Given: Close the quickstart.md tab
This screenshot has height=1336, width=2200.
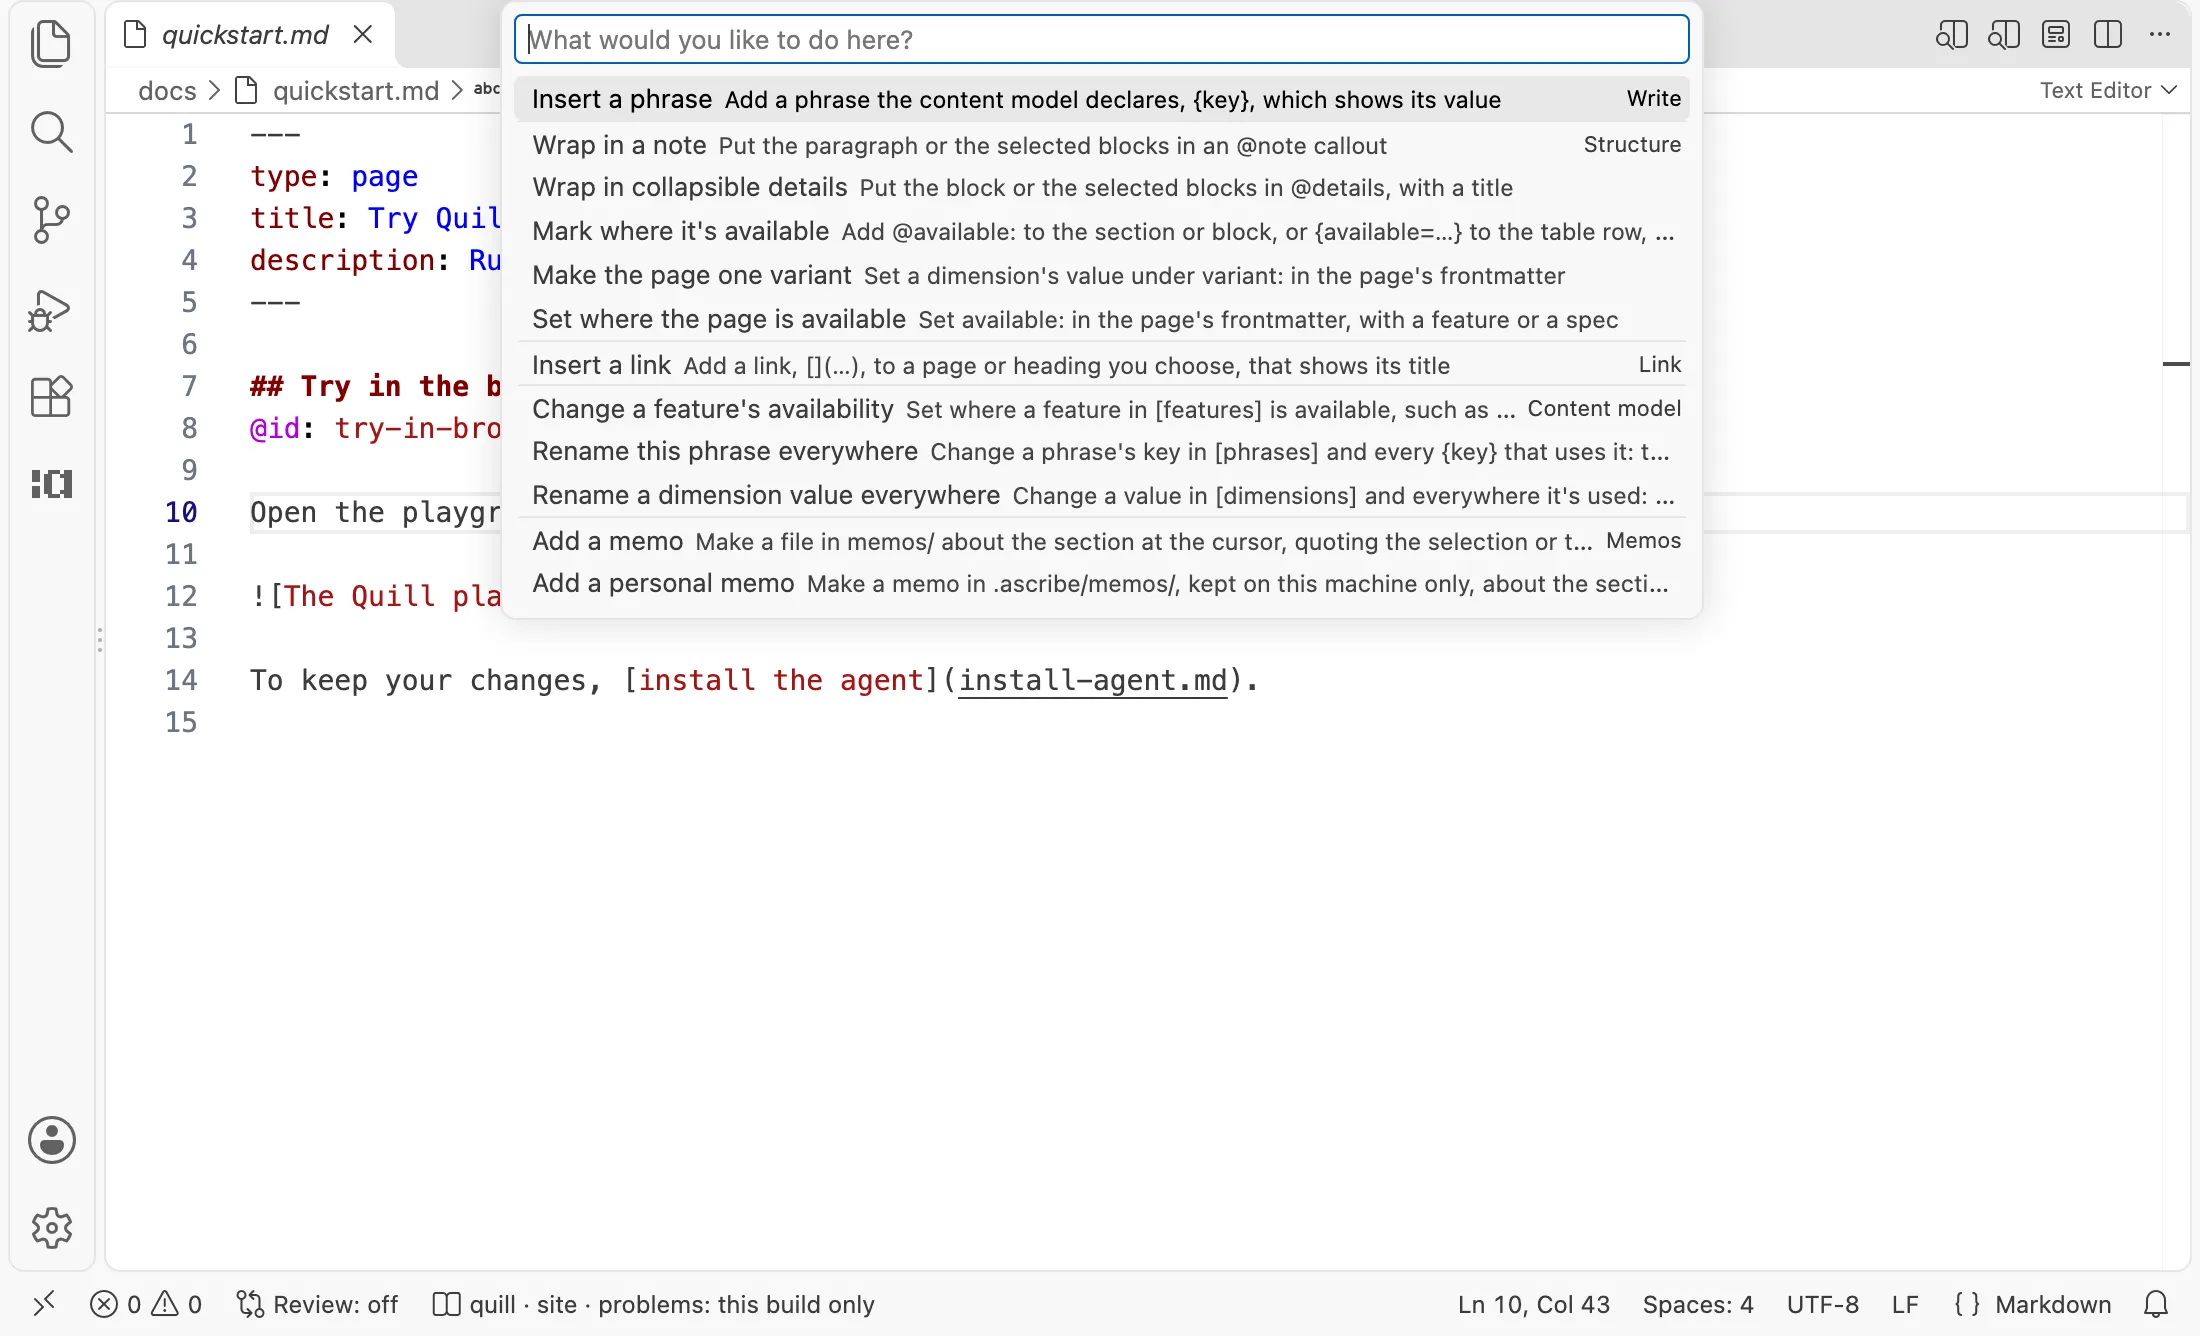Looking at the screenshot, I should [363, 35].
